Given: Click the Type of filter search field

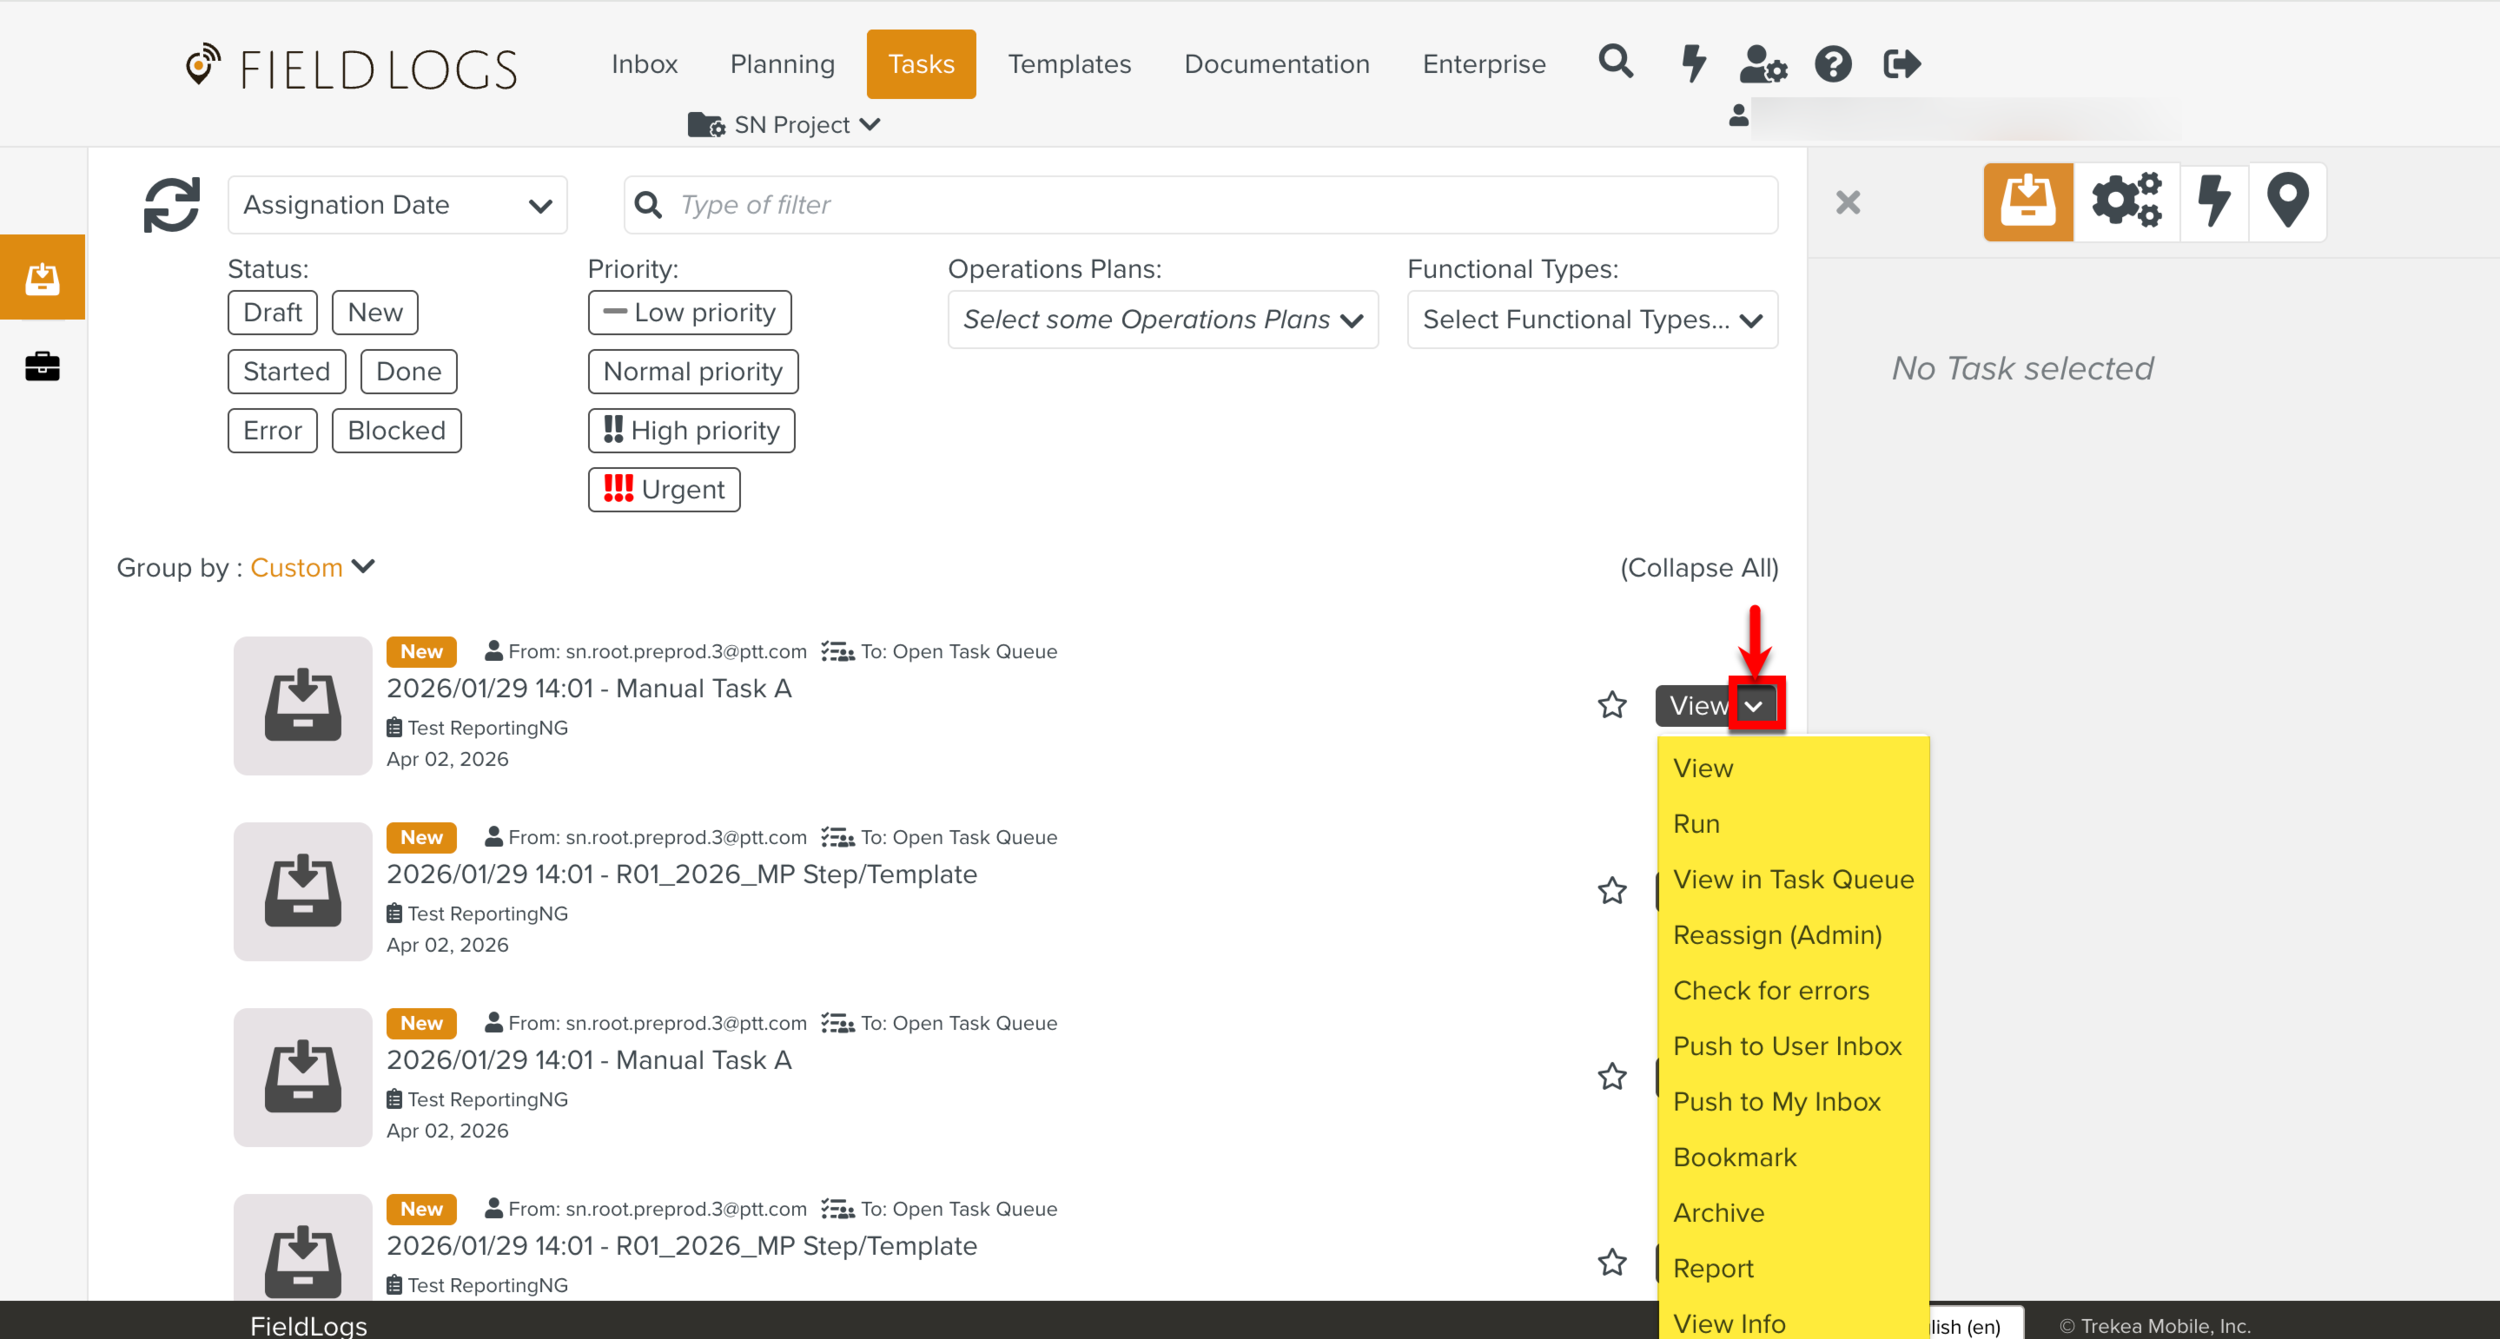Looking at the screenshot, I should pos(1200,205).
